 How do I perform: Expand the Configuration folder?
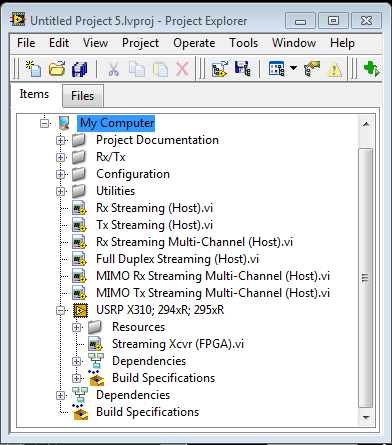pos(60,174)
